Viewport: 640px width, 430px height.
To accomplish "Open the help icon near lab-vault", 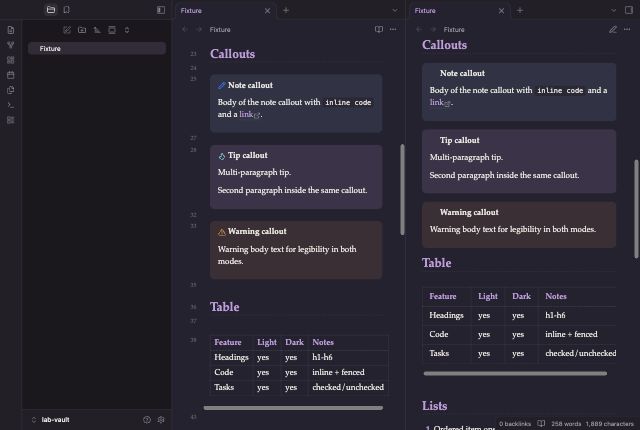I will point(147,420).
